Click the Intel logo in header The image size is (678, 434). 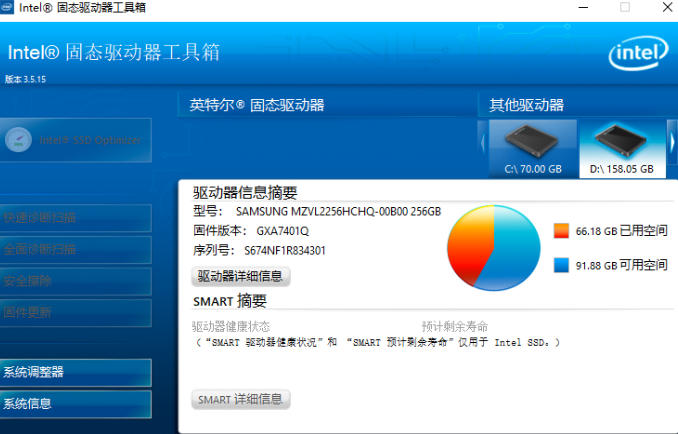639,53
